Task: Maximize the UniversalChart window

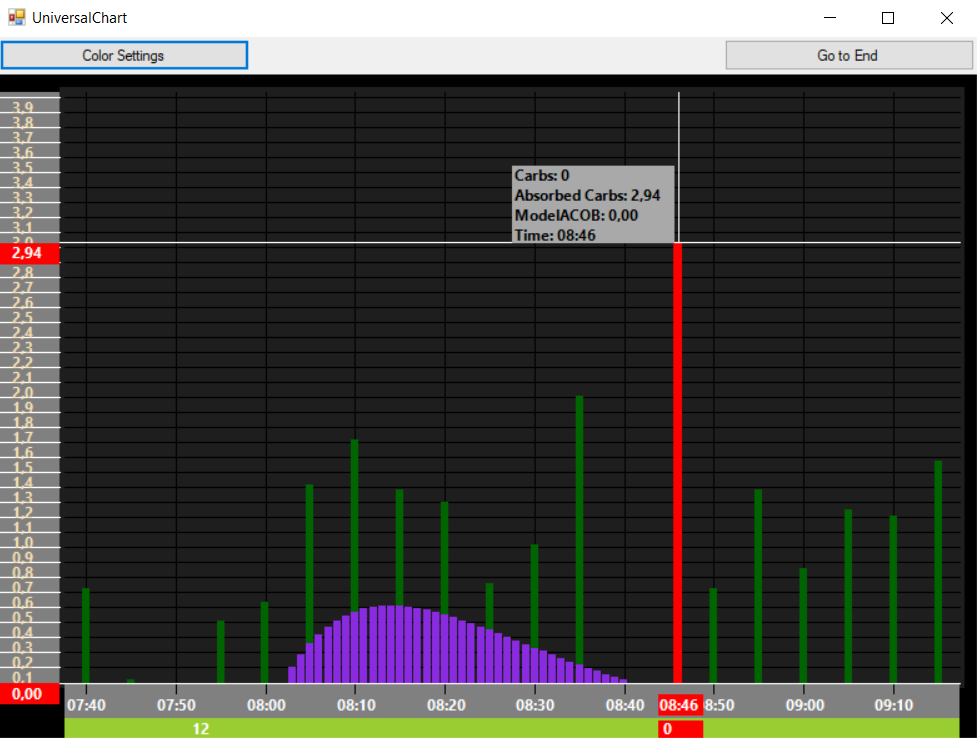Action: pyautogui.click(x=888, y=18)
